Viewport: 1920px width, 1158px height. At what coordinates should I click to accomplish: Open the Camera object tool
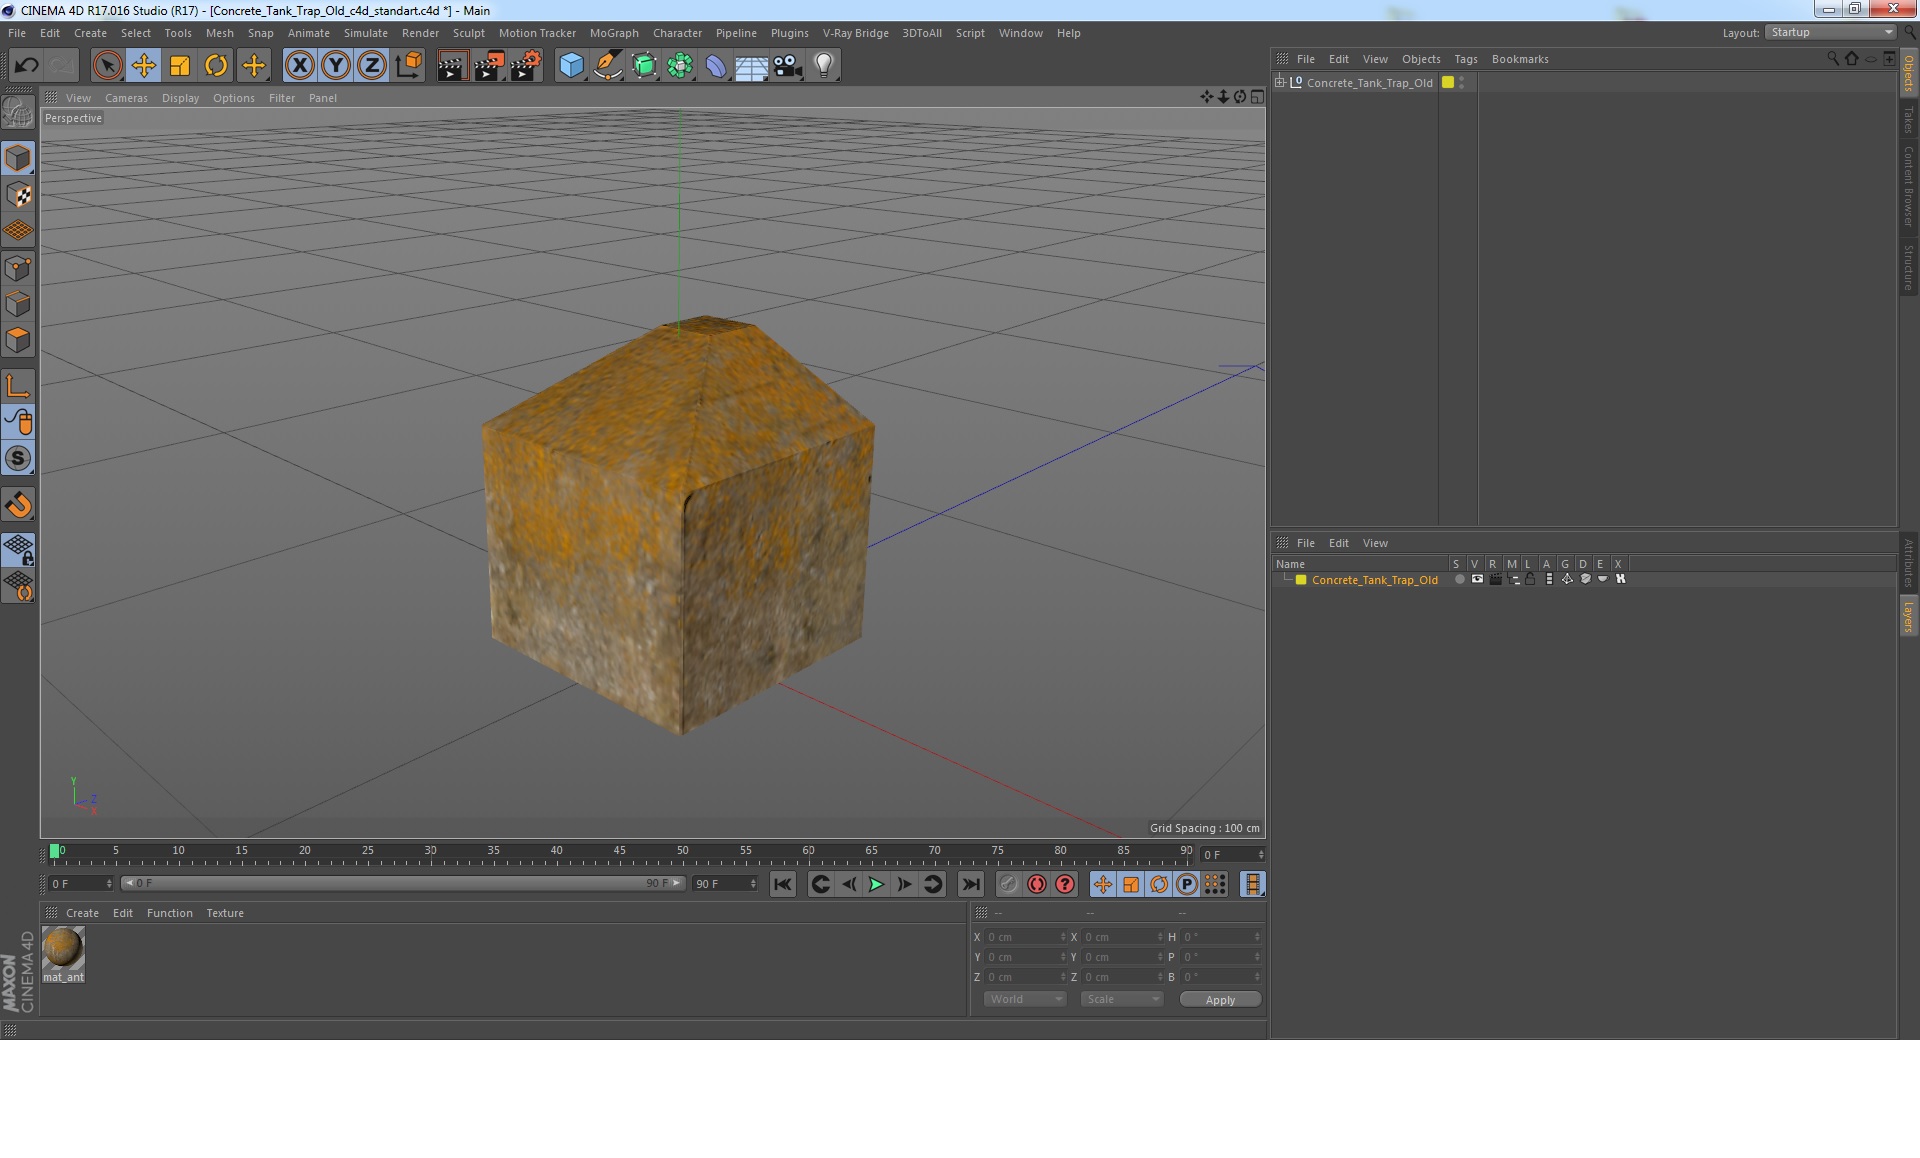point(787,66)
